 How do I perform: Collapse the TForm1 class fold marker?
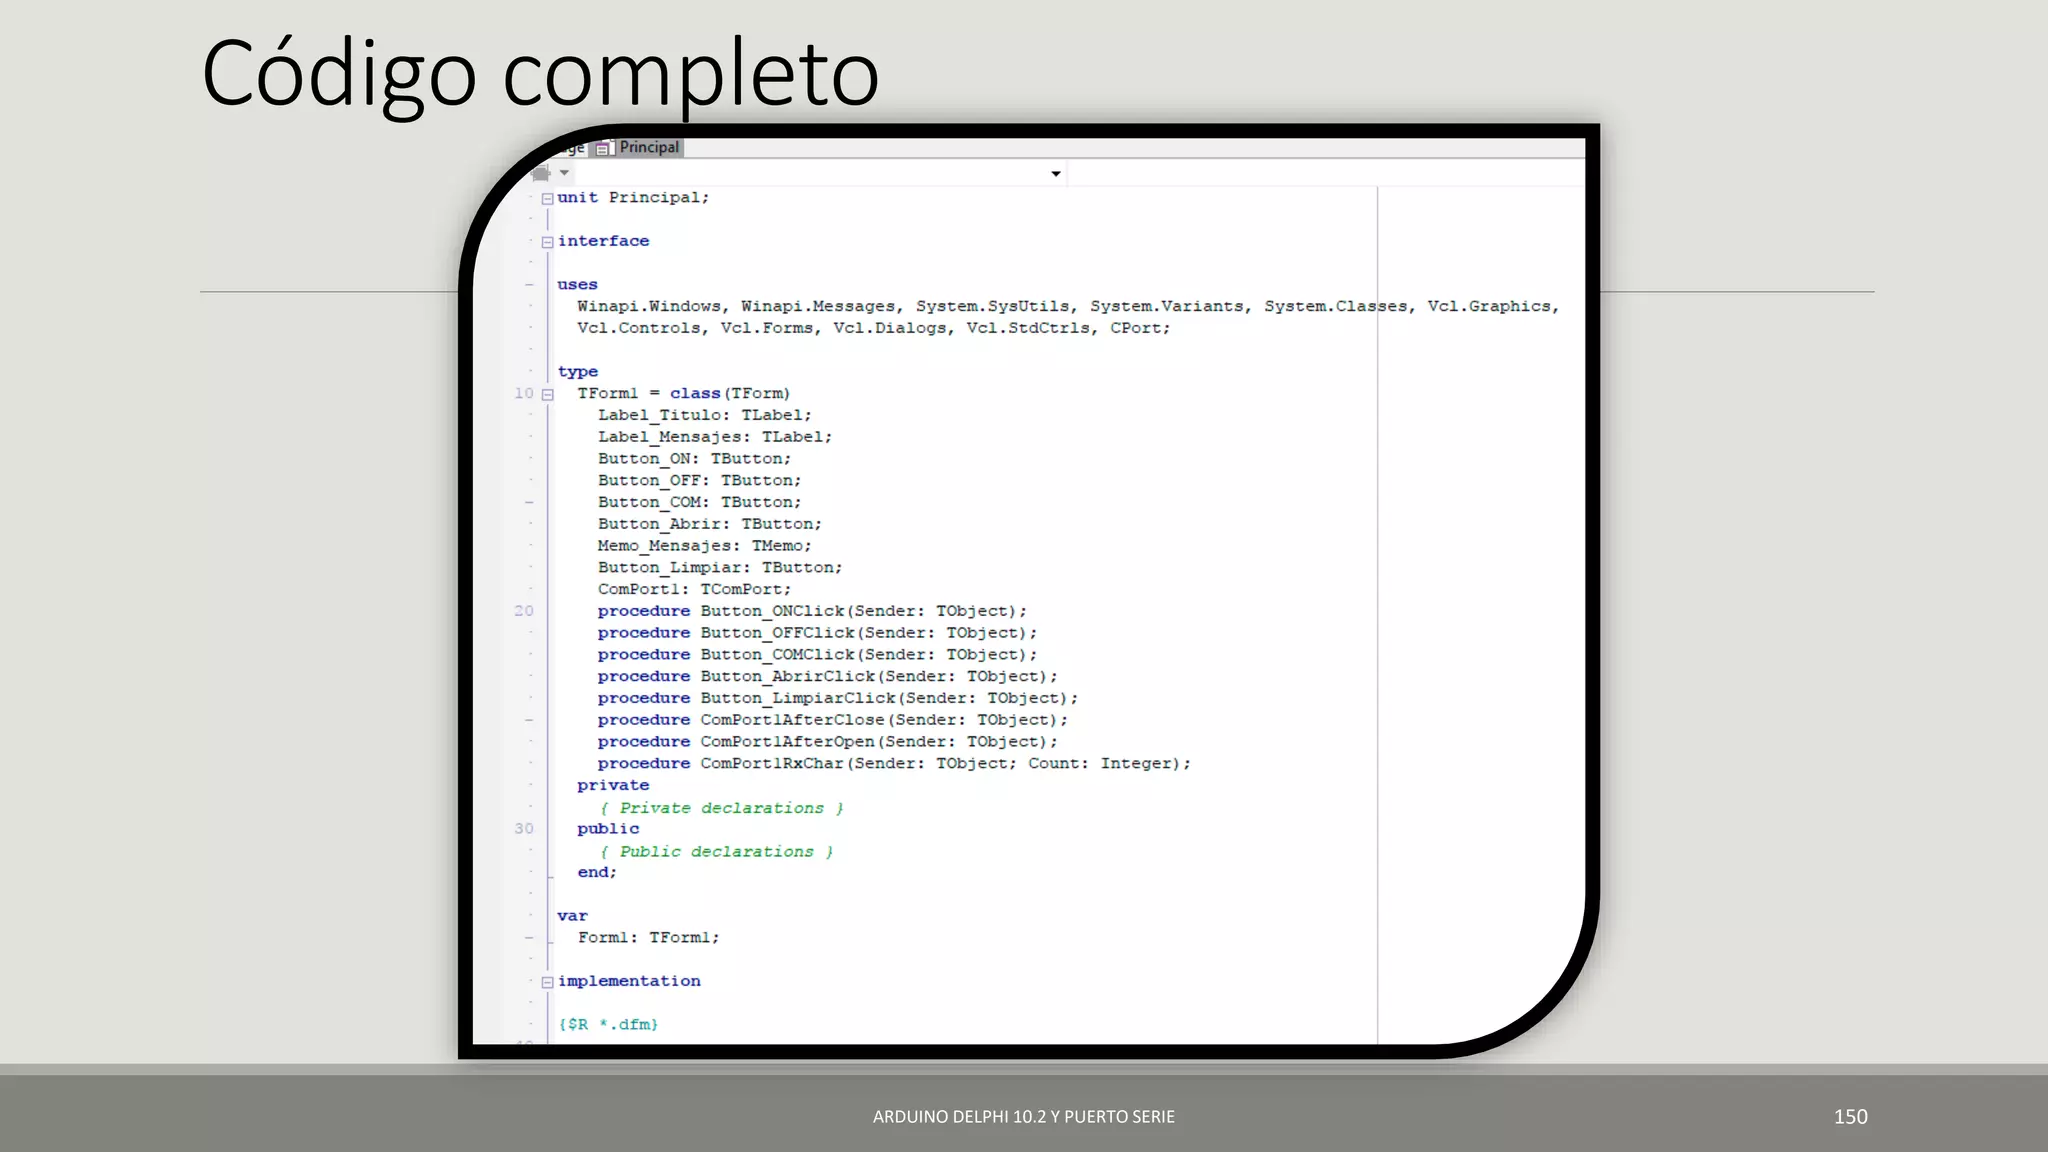click(547, 395)
